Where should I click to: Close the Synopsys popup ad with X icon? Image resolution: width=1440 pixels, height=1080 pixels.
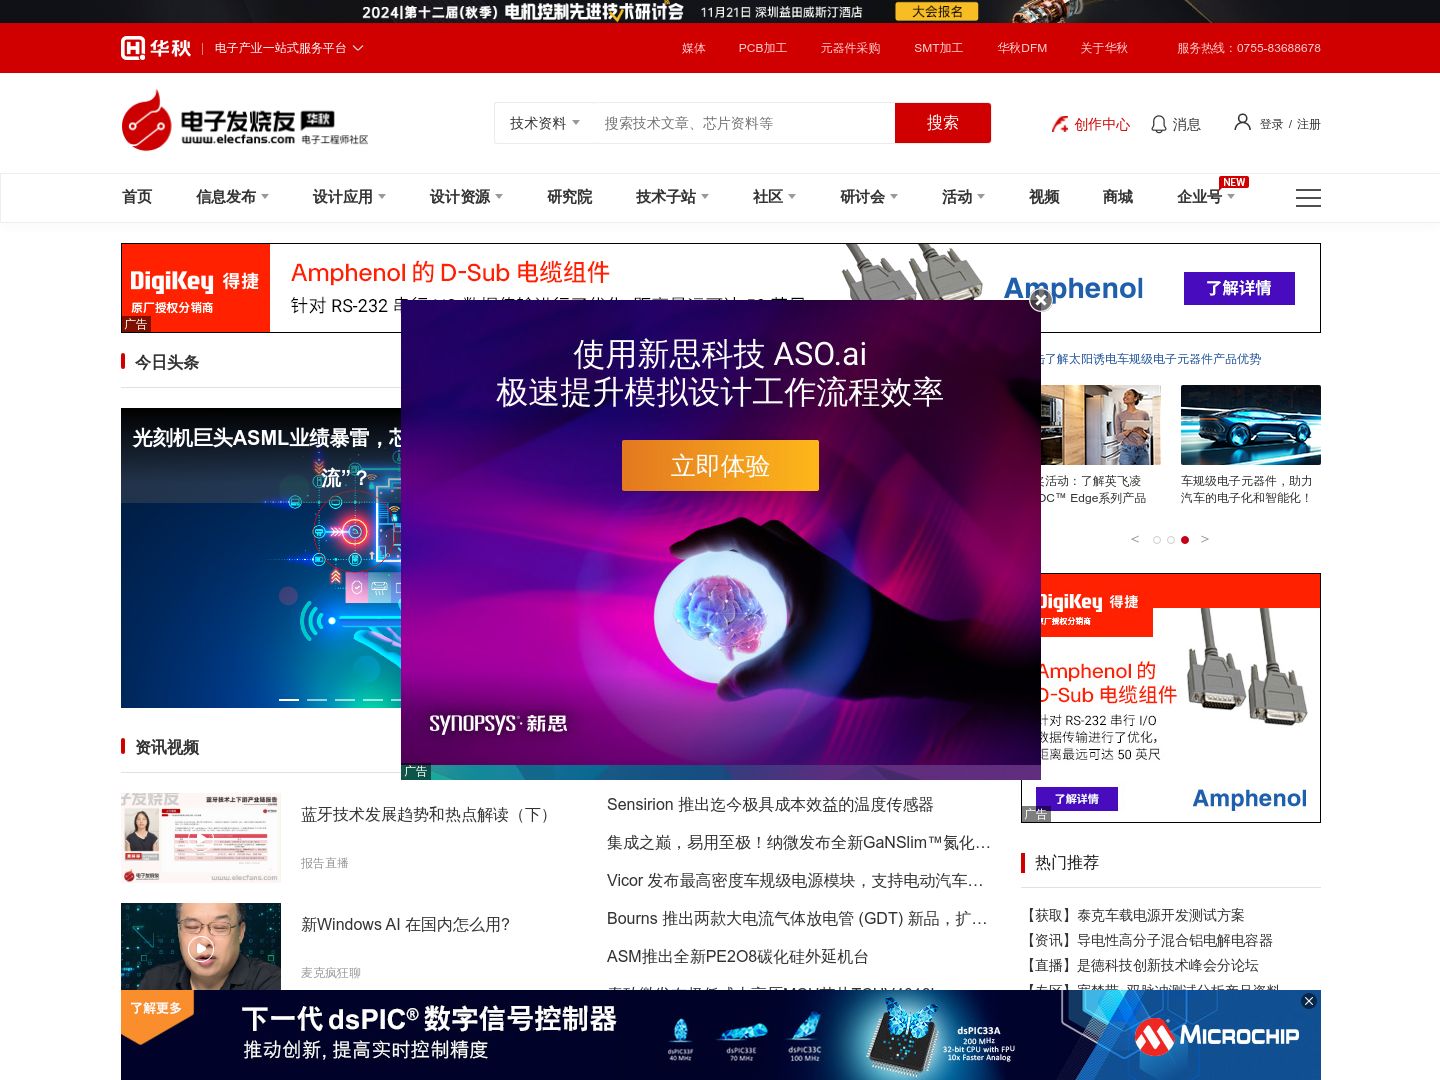coord(1041,299)
